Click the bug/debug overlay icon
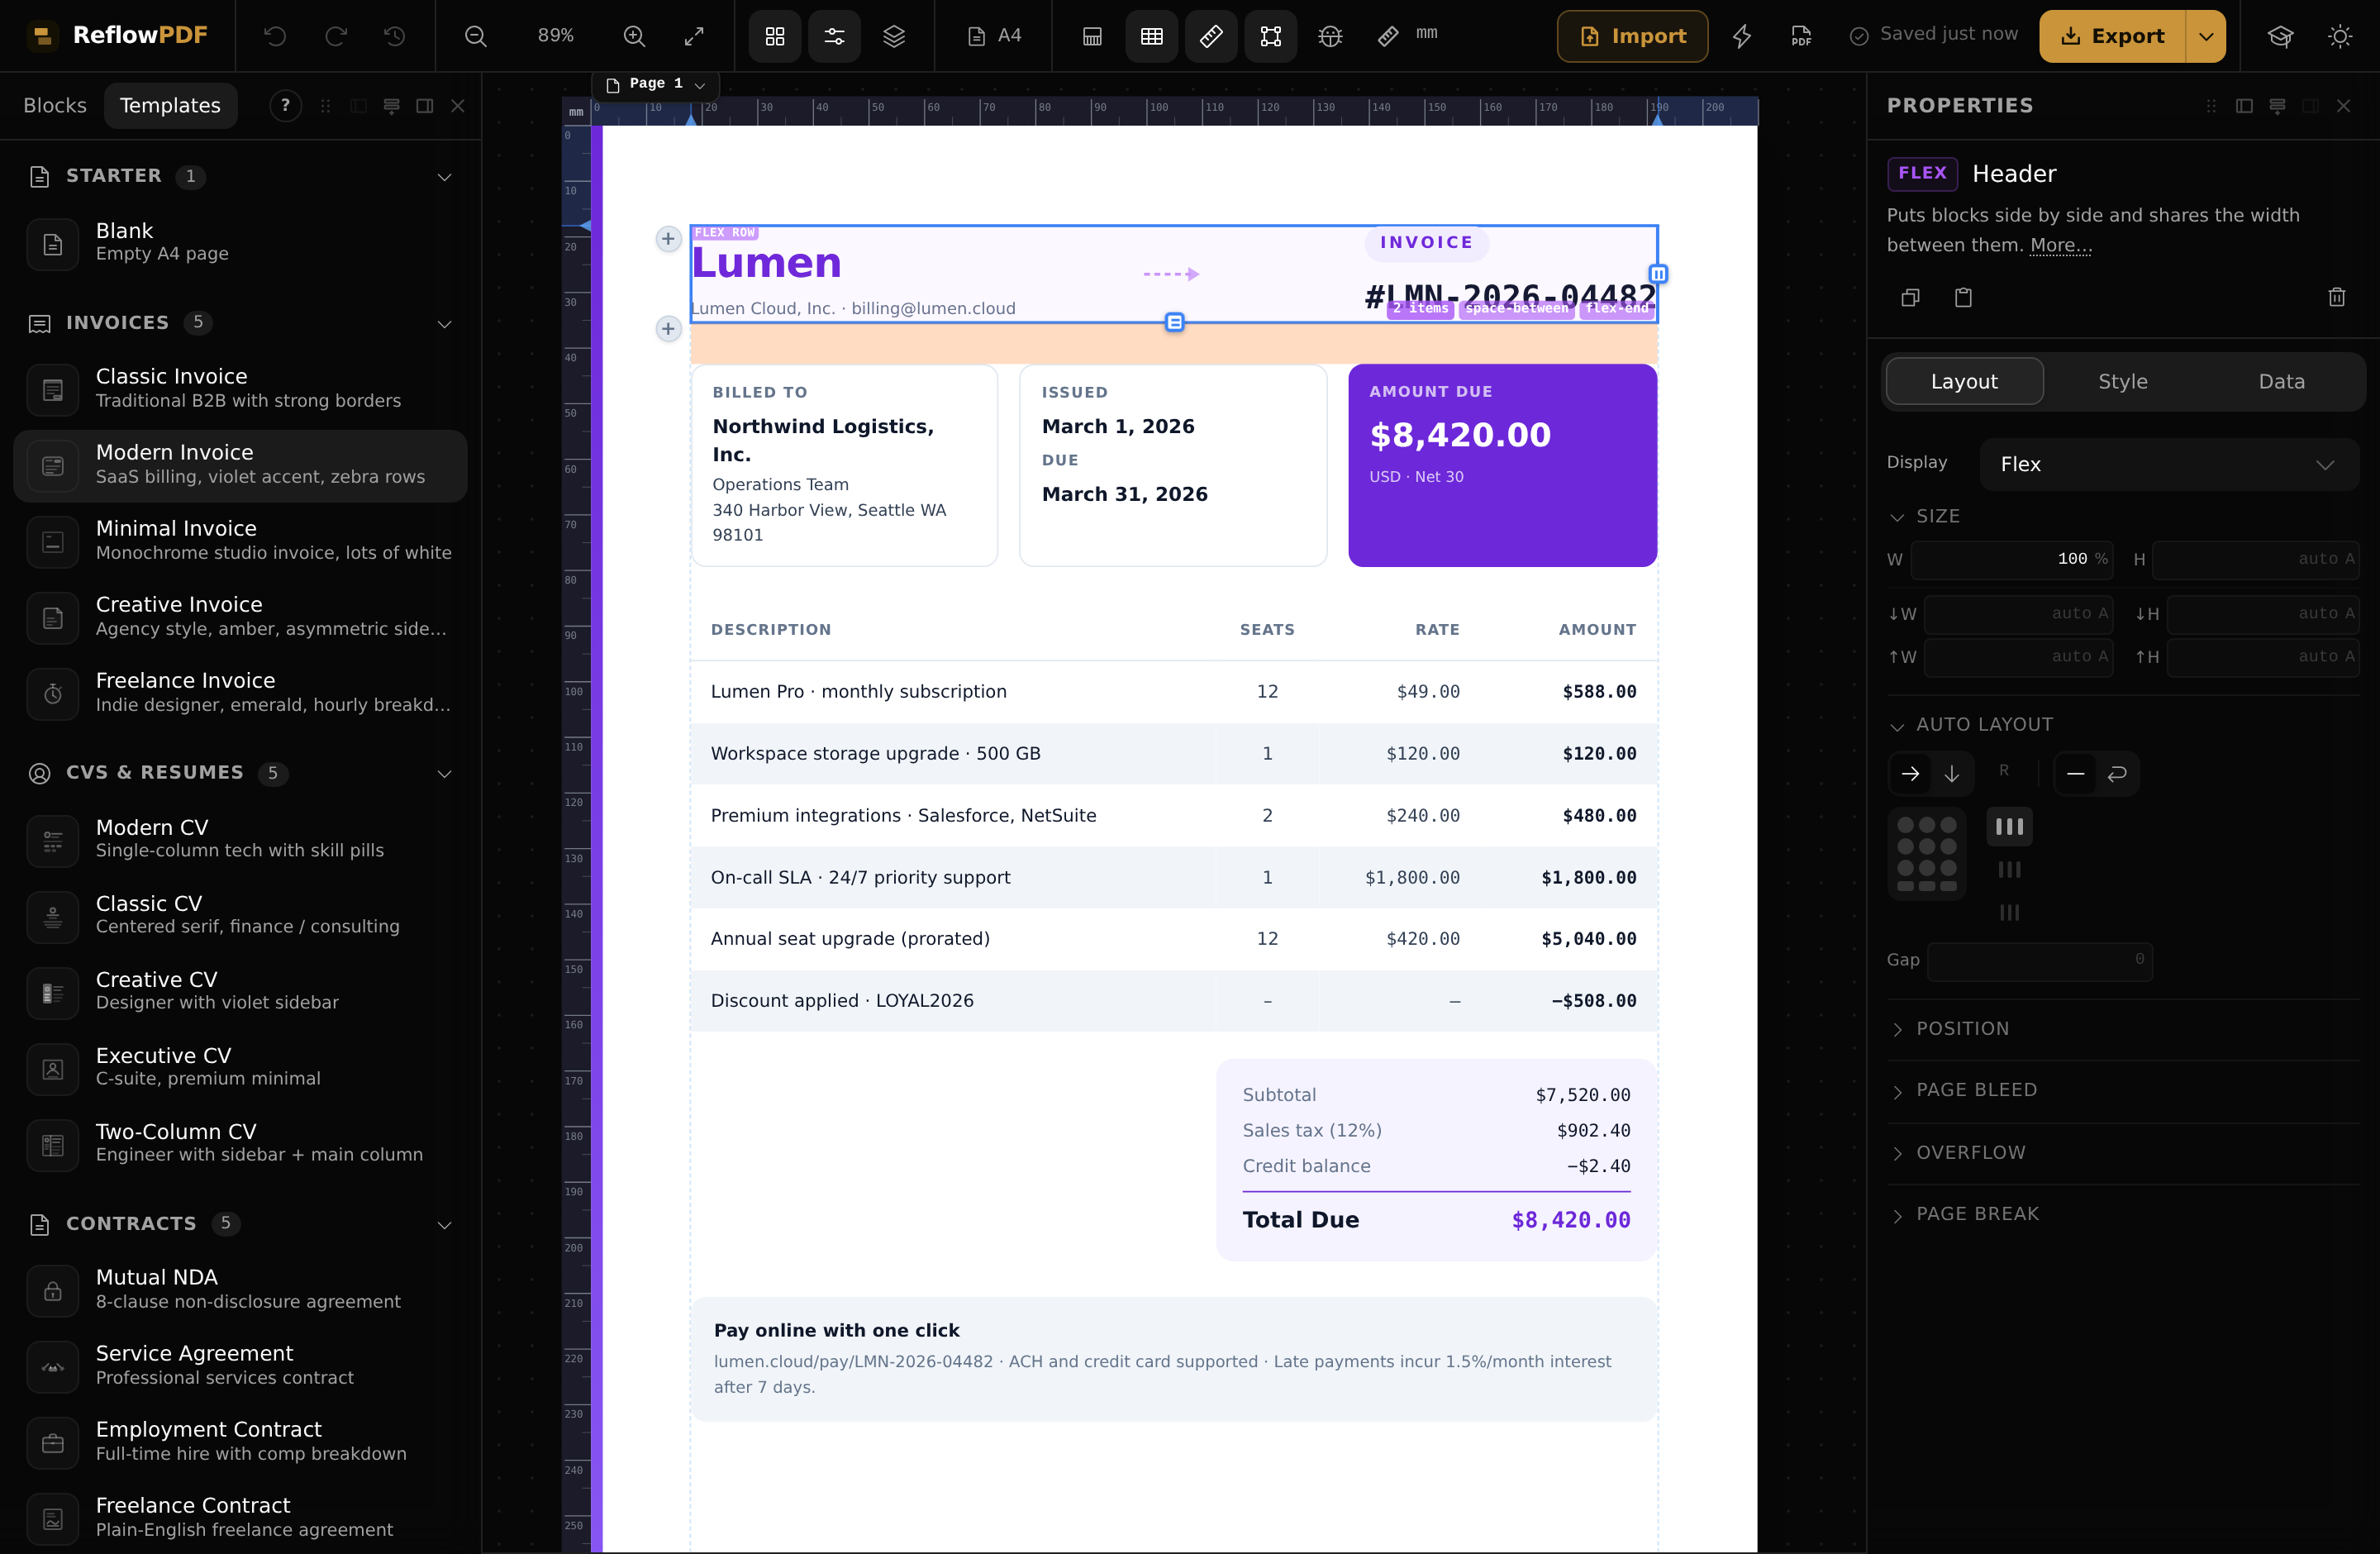2380x1554 pixels. pyautogui.click(x=1330, y=37)
